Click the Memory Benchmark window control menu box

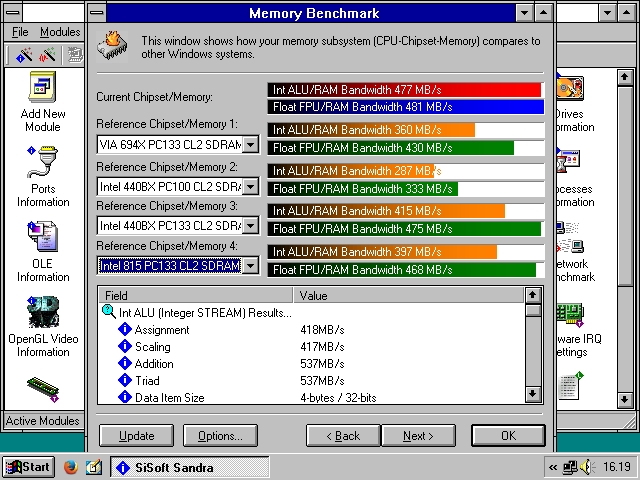point(97,12)
